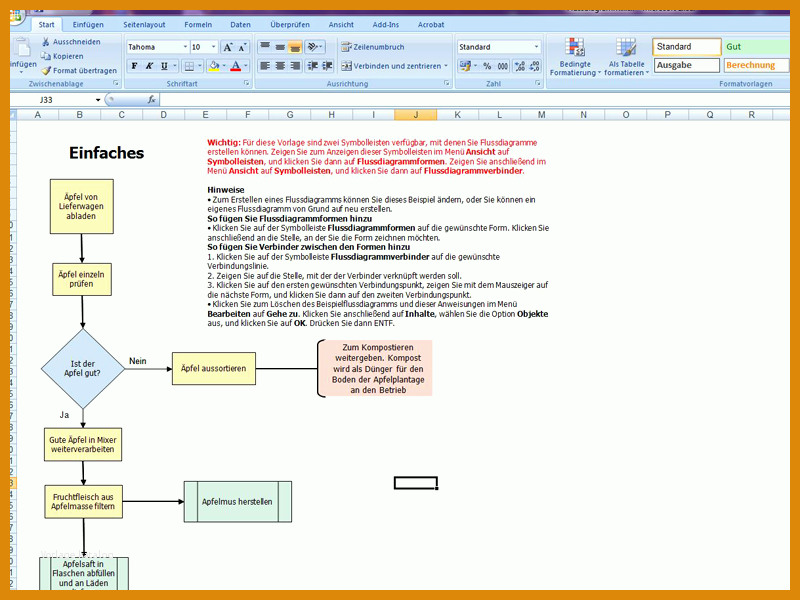This screenshot has height=600, width=800.
Task: Expand the font color dropdown arrow
Action: tap(245, 66)
